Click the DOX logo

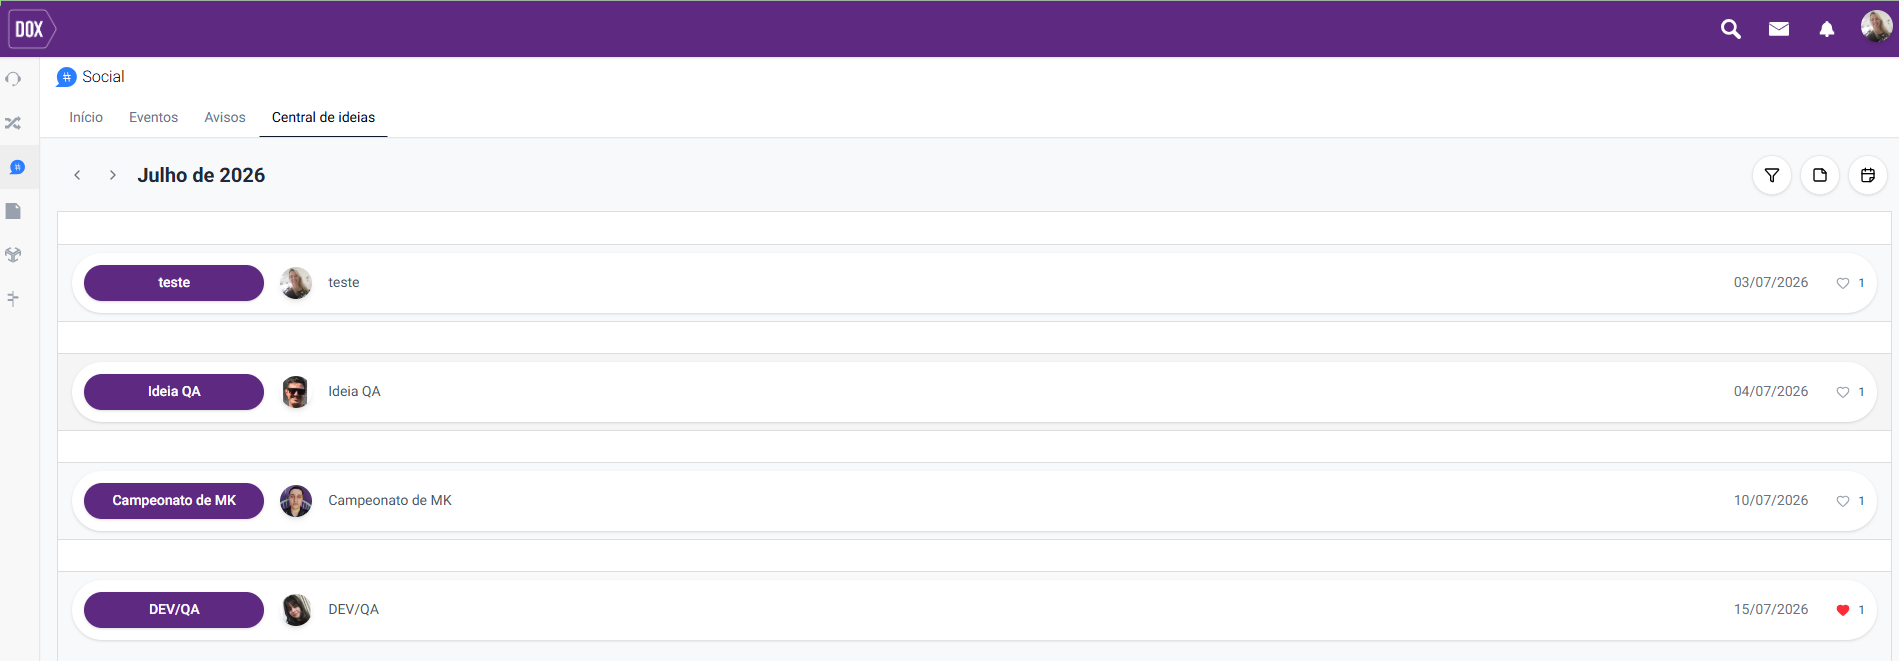[31, 29]
